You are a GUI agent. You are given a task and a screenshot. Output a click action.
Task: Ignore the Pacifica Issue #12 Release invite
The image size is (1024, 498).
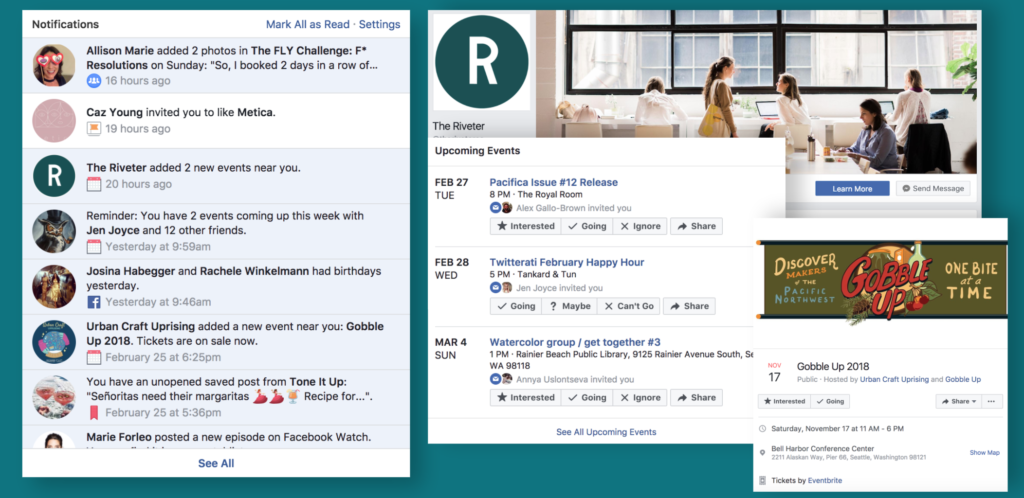pos(641,226)
